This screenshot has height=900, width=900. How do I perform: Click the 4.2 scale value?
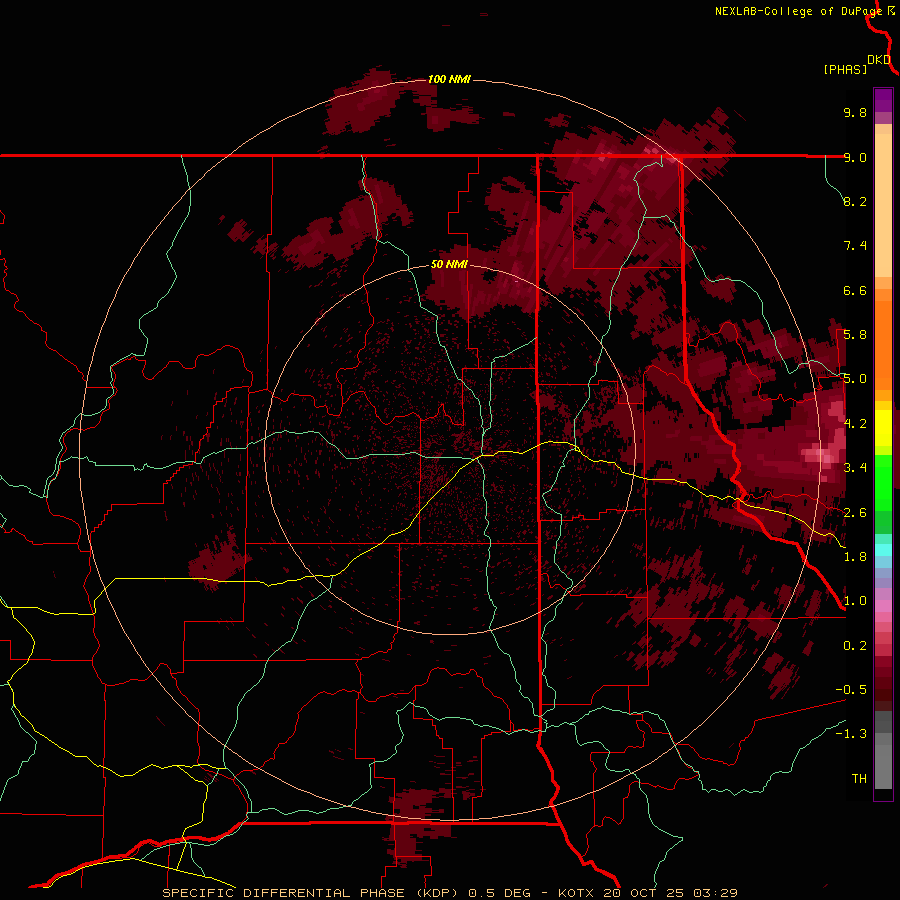[x=855, y=424]
